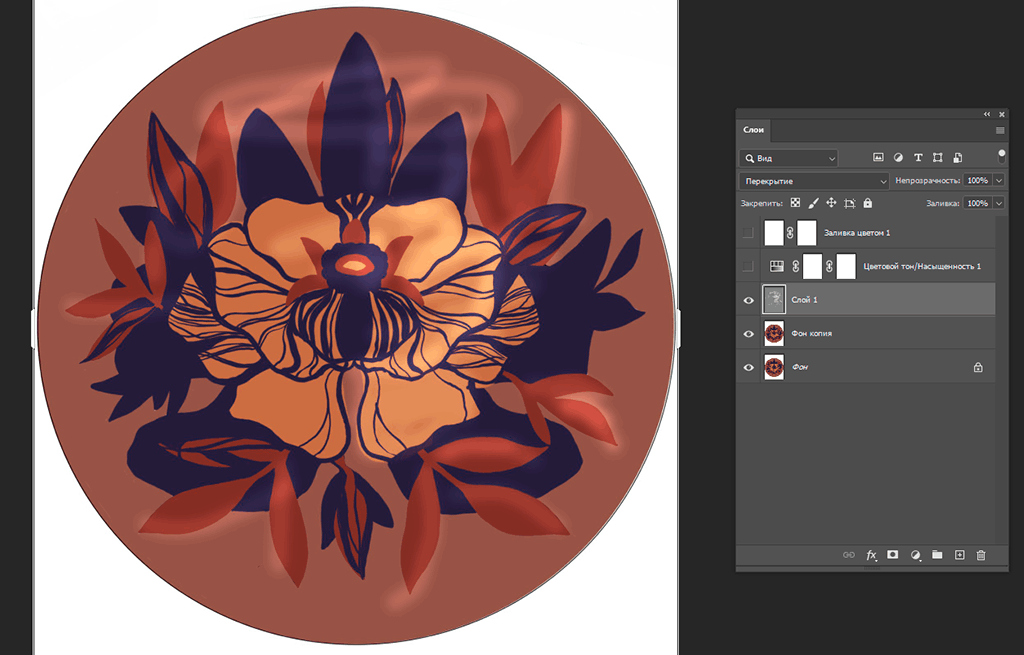Toggle the layer filtering on/off switch
Screen dimensions: 1024x655
pos(1002,155)
